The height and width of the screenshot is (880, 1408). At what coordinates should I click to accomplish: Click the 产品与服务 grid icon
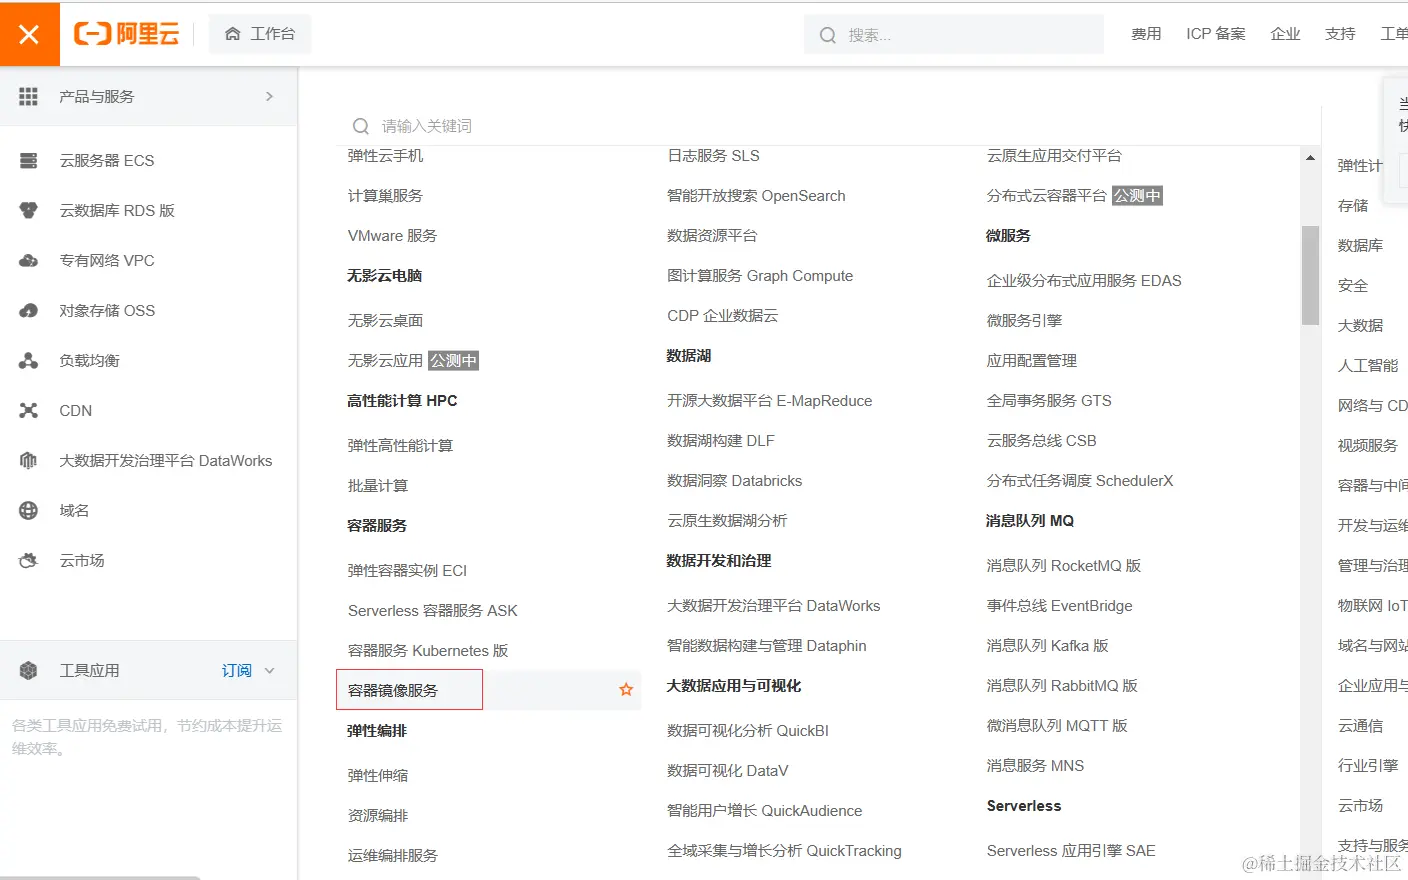point(28,96)
